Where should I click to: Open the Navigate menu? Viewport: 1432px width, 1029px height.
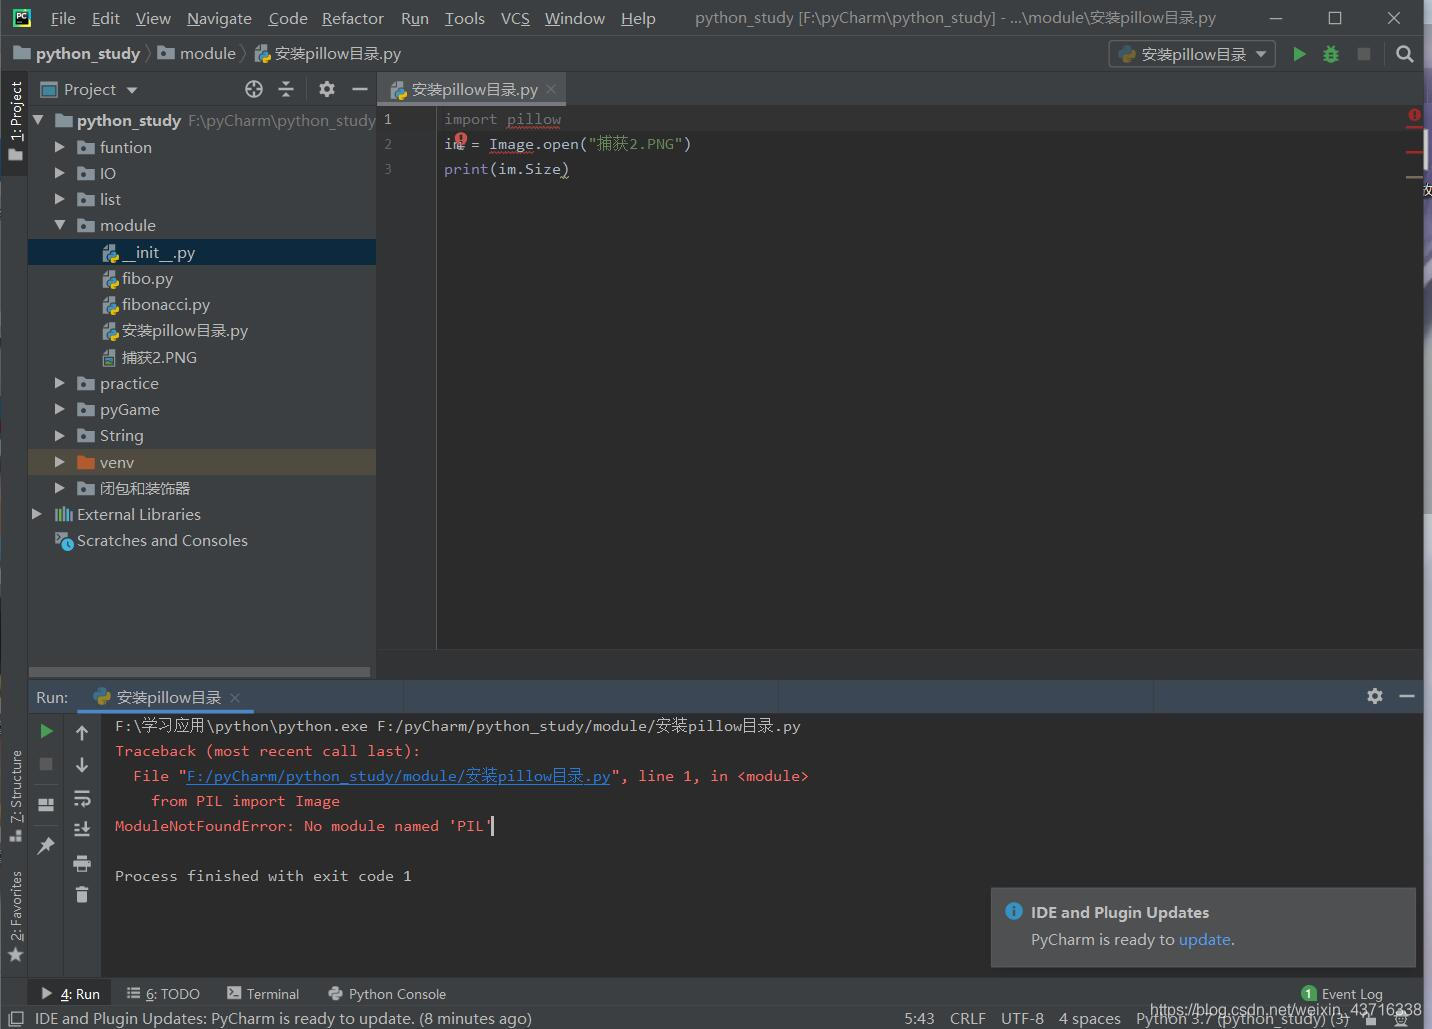219,18
